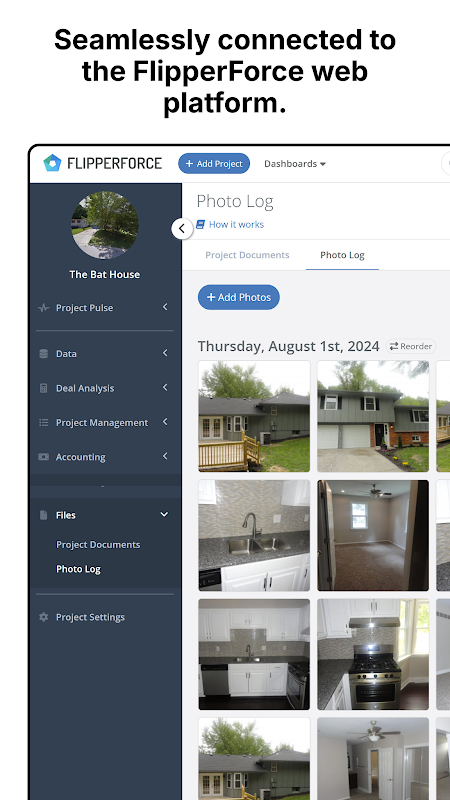Click the Accounting money icon
Screen dimensions: 450x800
click(x=43, y=457)
